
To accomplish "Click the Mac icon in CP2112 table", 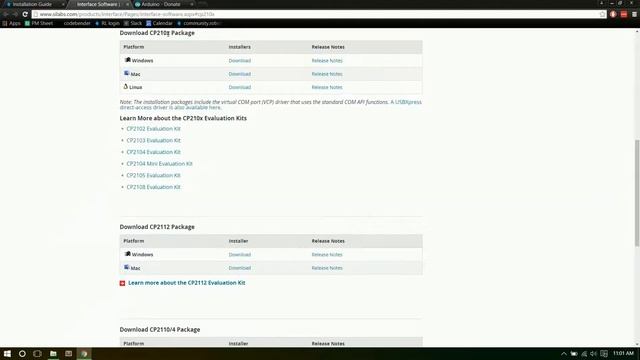I will [x=127, y=267].
